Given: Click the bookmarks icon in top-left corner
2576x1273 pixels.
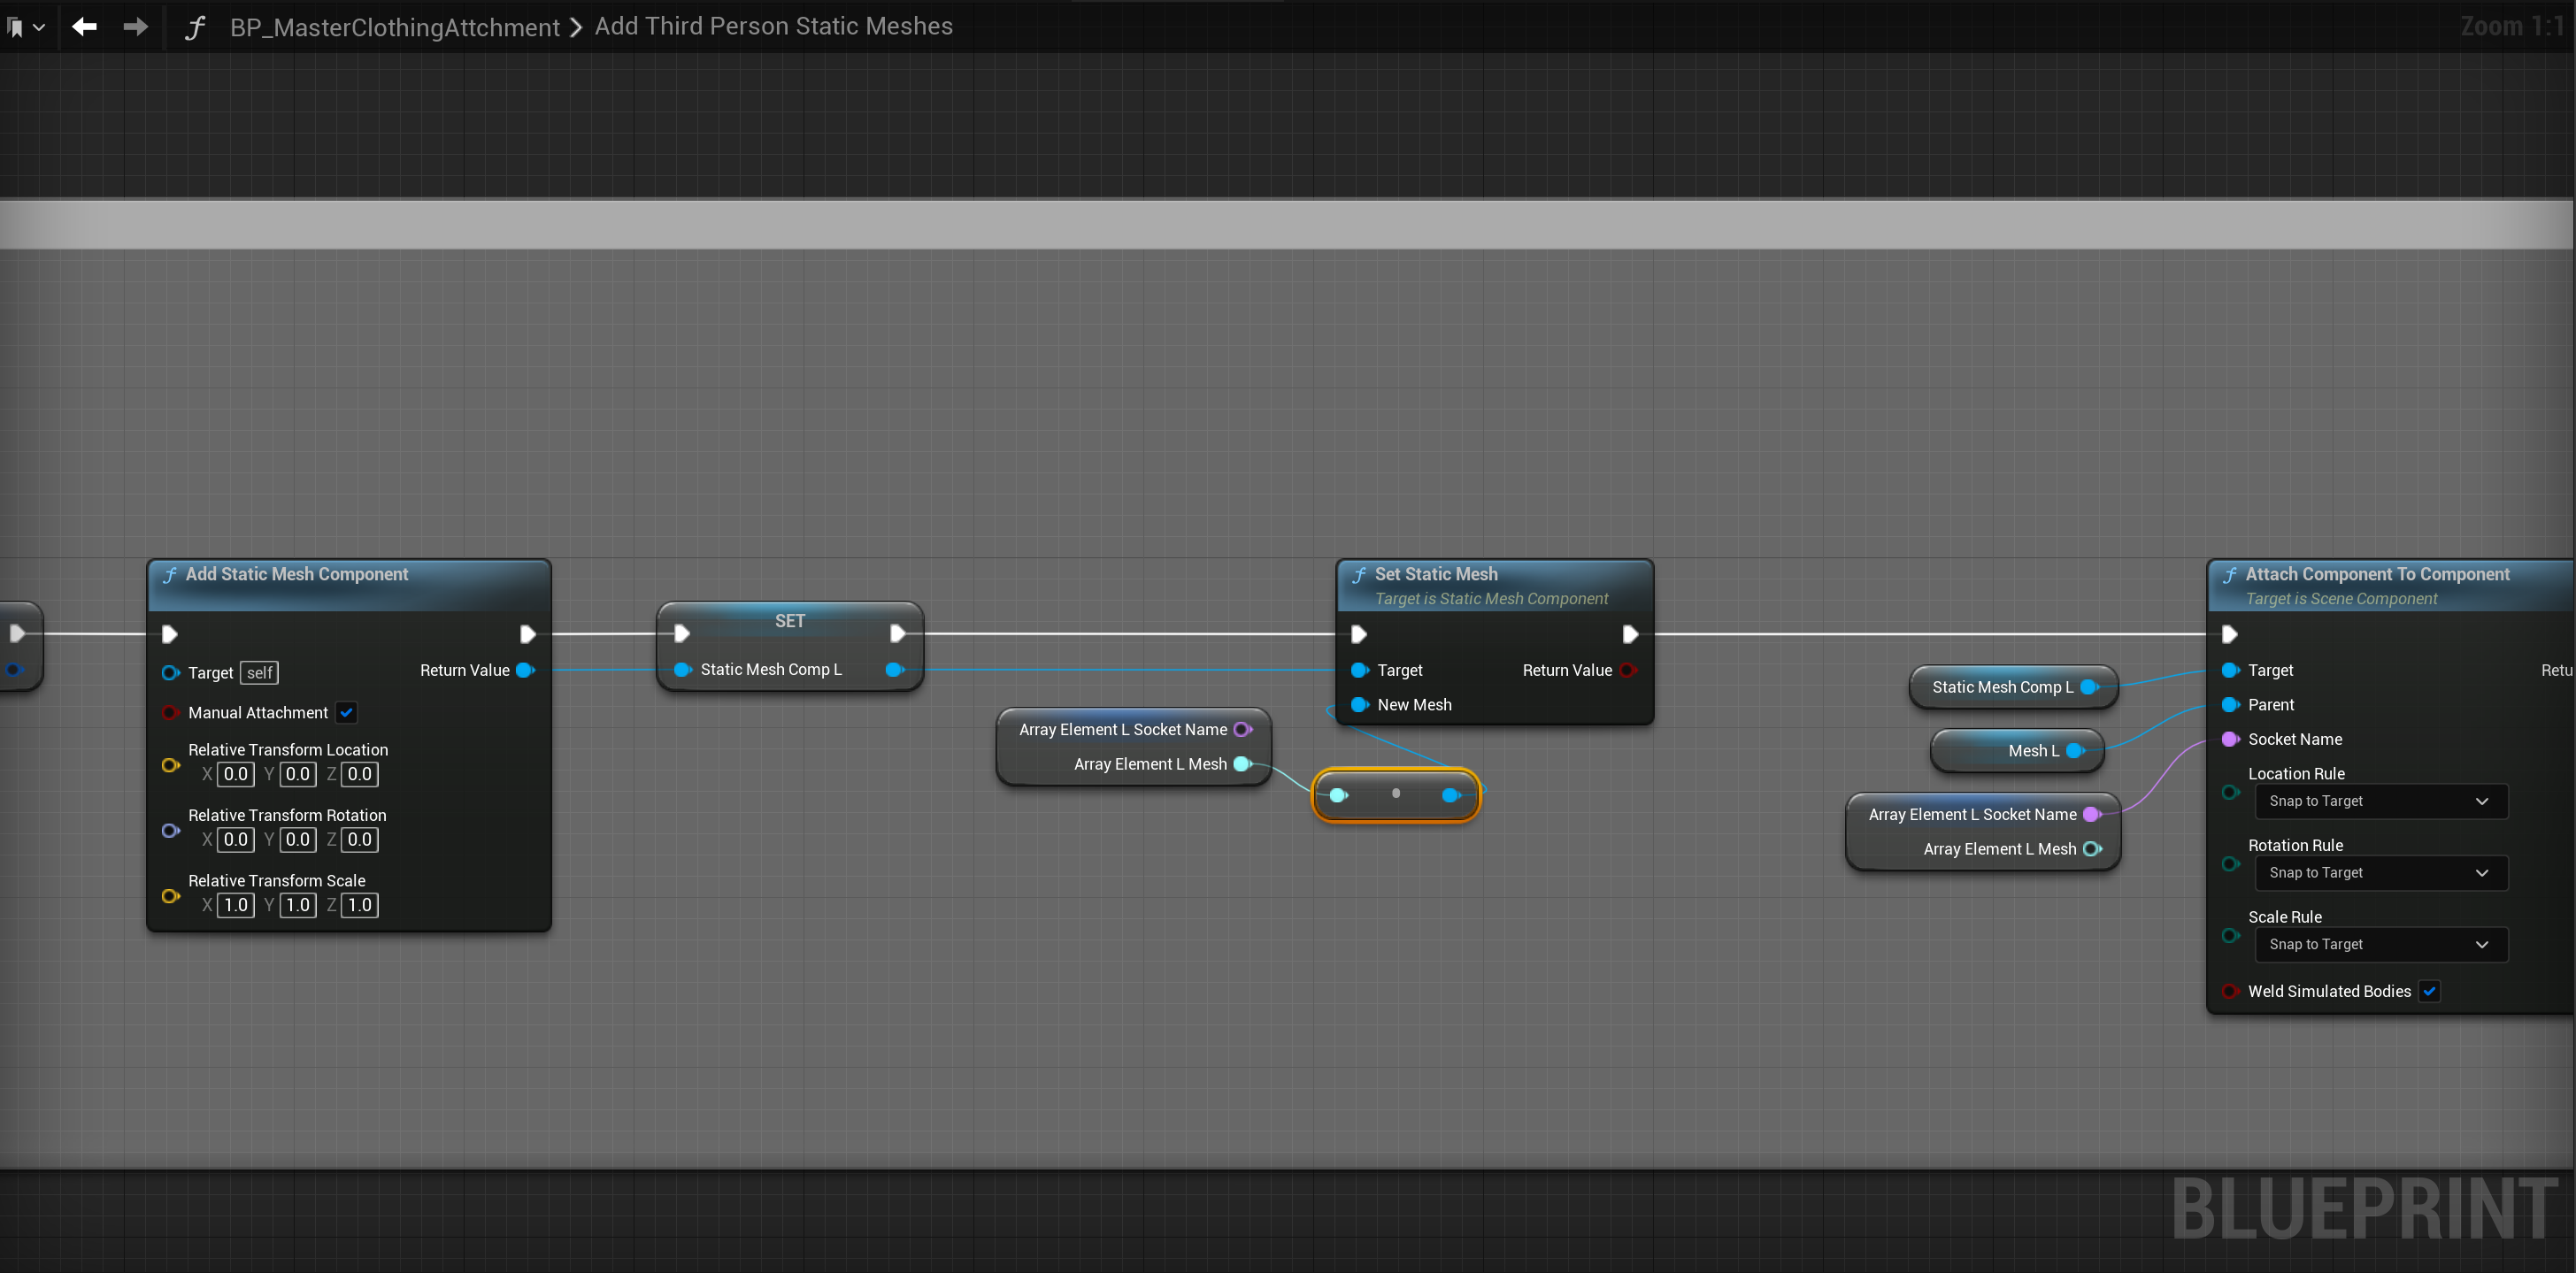Looking at the screenshot, I should [x=16, y=27].
